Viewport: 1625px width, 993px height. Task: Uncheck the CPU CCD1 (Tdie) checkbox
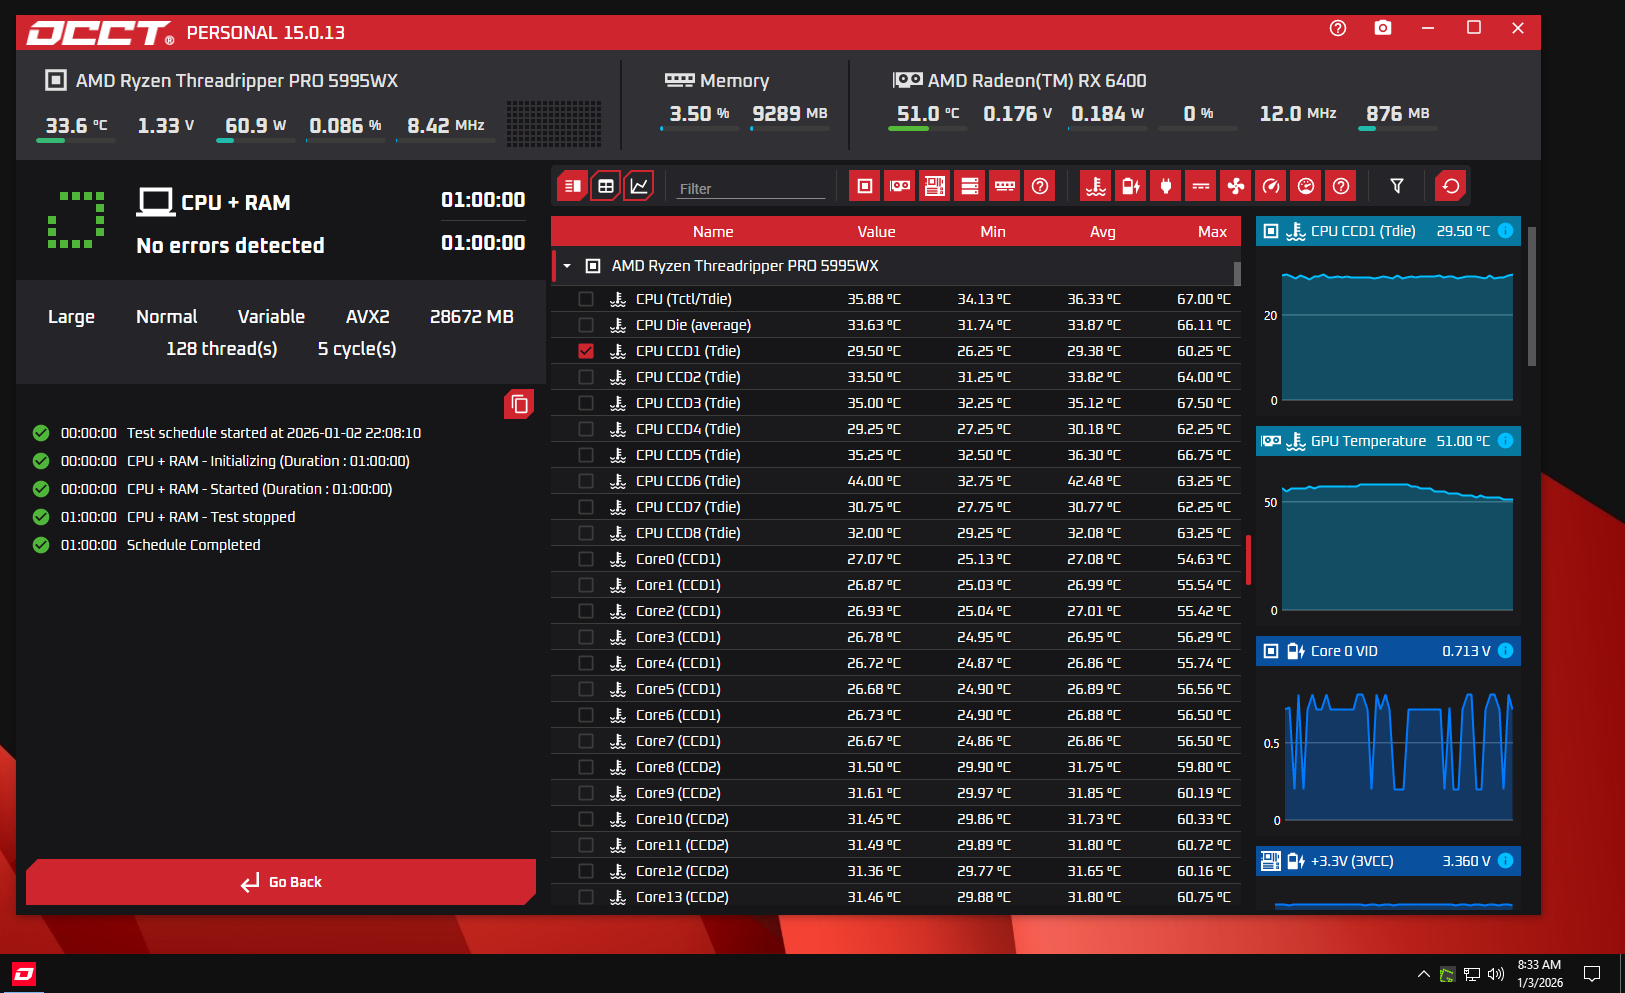[586, 351]
